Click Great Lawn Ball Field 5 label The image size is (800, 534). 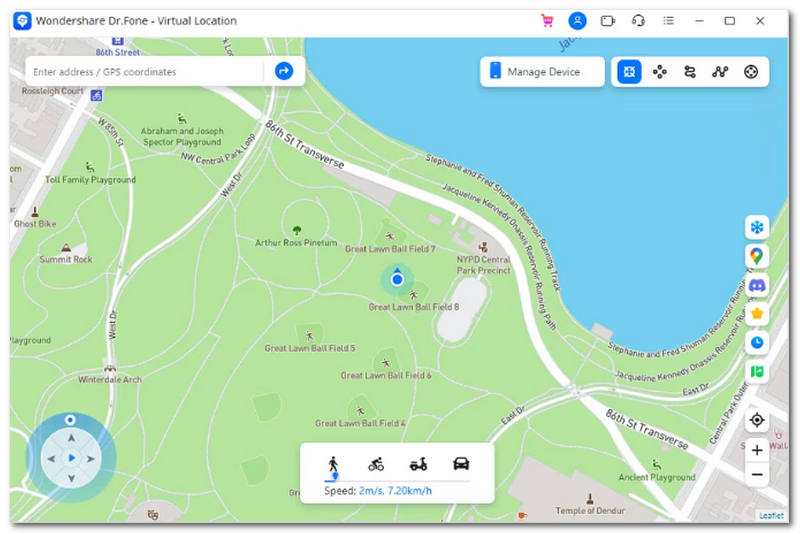[310, 348]
